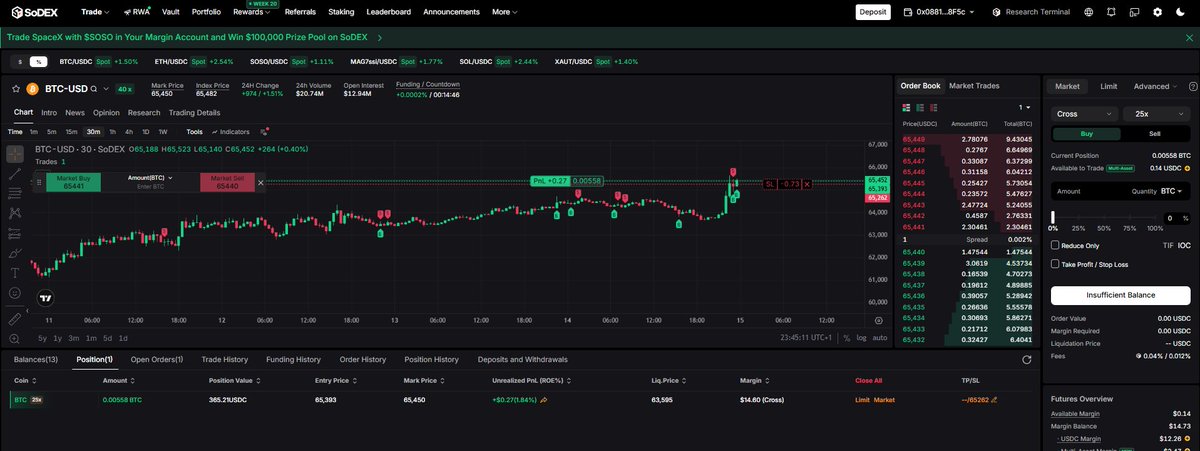
Task: Expand the wallet address 0x0881...8F5c menu
Action: click(x=938, y=12)
